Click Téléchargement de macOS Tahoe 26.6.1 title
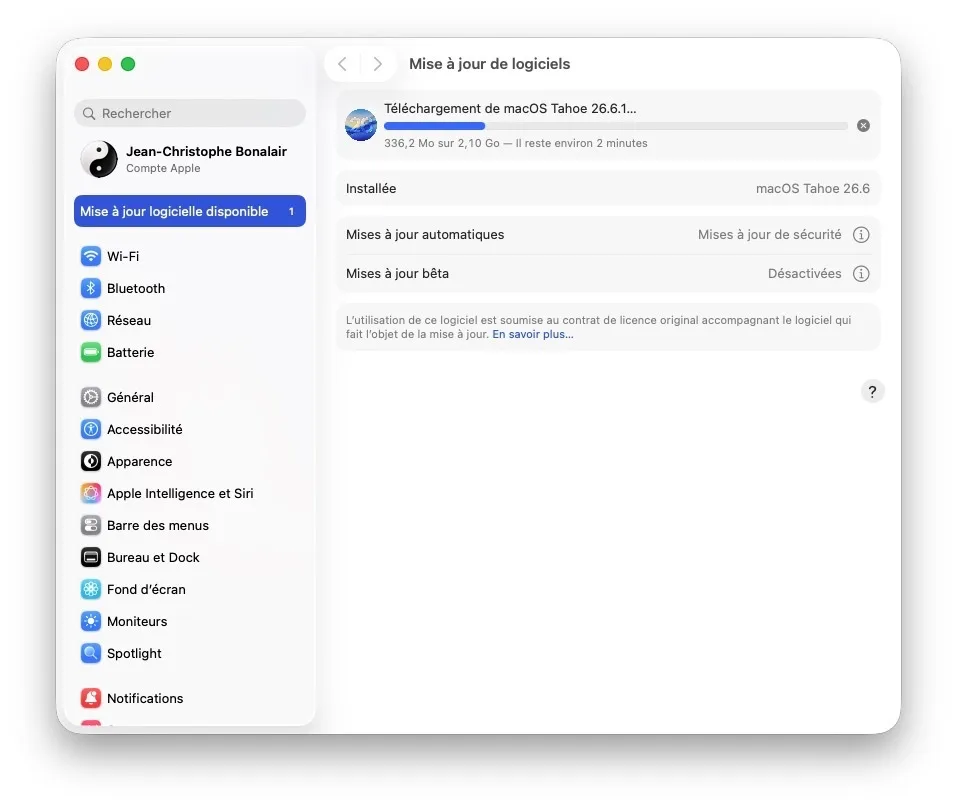The height and width of the screenshot is (808, 957). click(510, 109)
